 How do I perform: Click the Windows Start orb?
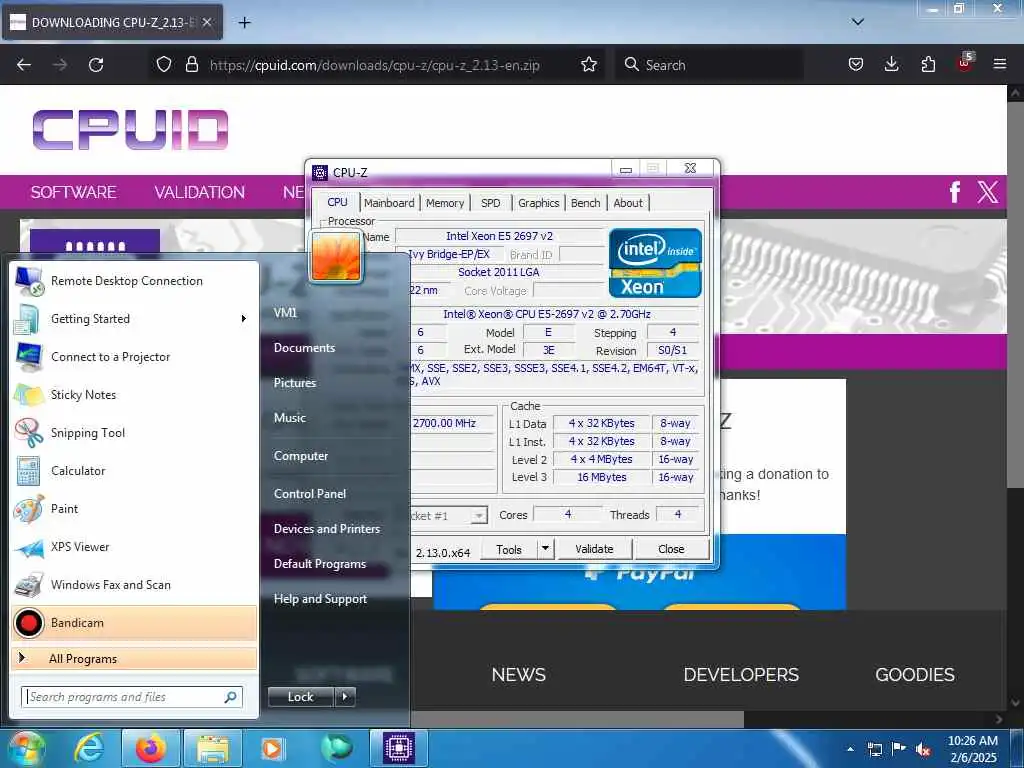coord(26,748)
